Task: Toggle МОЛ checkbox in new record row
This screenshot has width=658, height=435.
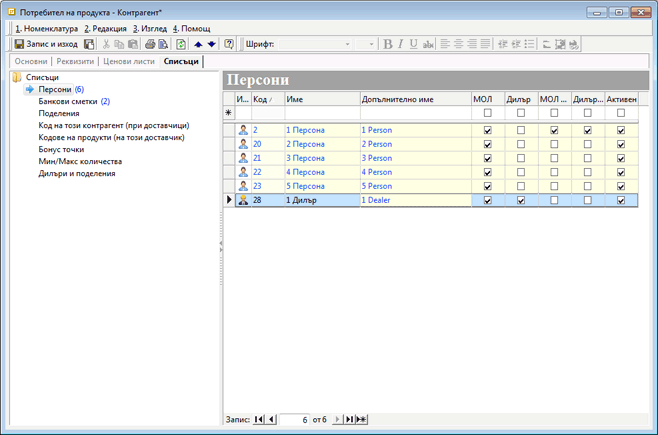Action: 488,113
